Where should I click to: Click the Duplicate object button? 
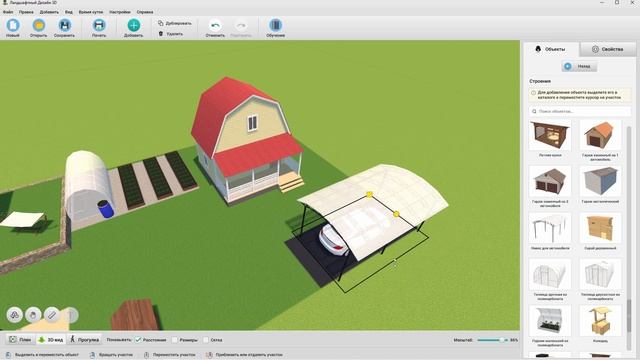[175, 23]
